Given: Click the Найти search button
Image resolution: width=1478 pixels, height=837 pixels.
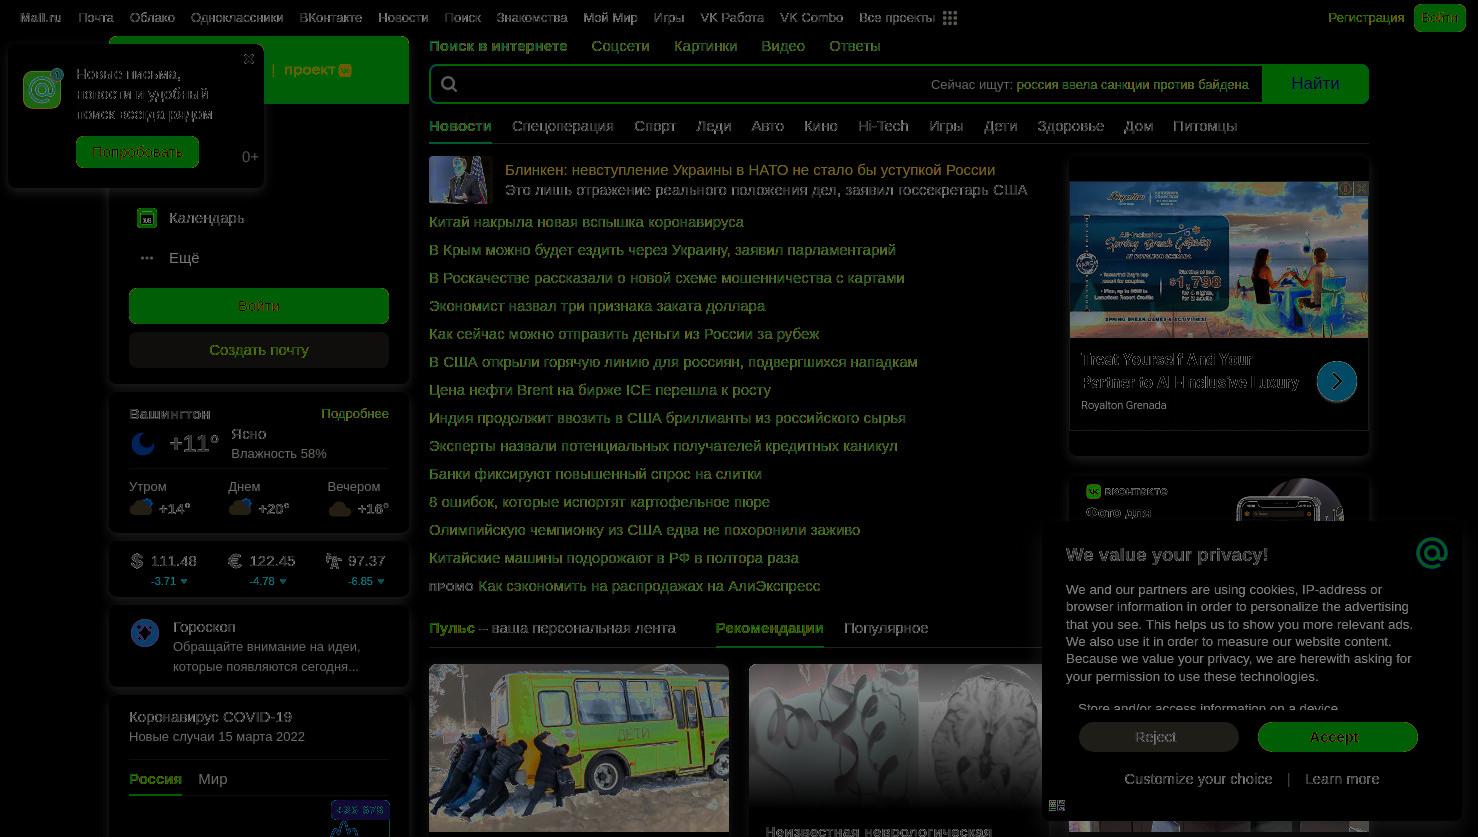Looking at the screenshot, I should (1315, 84).
